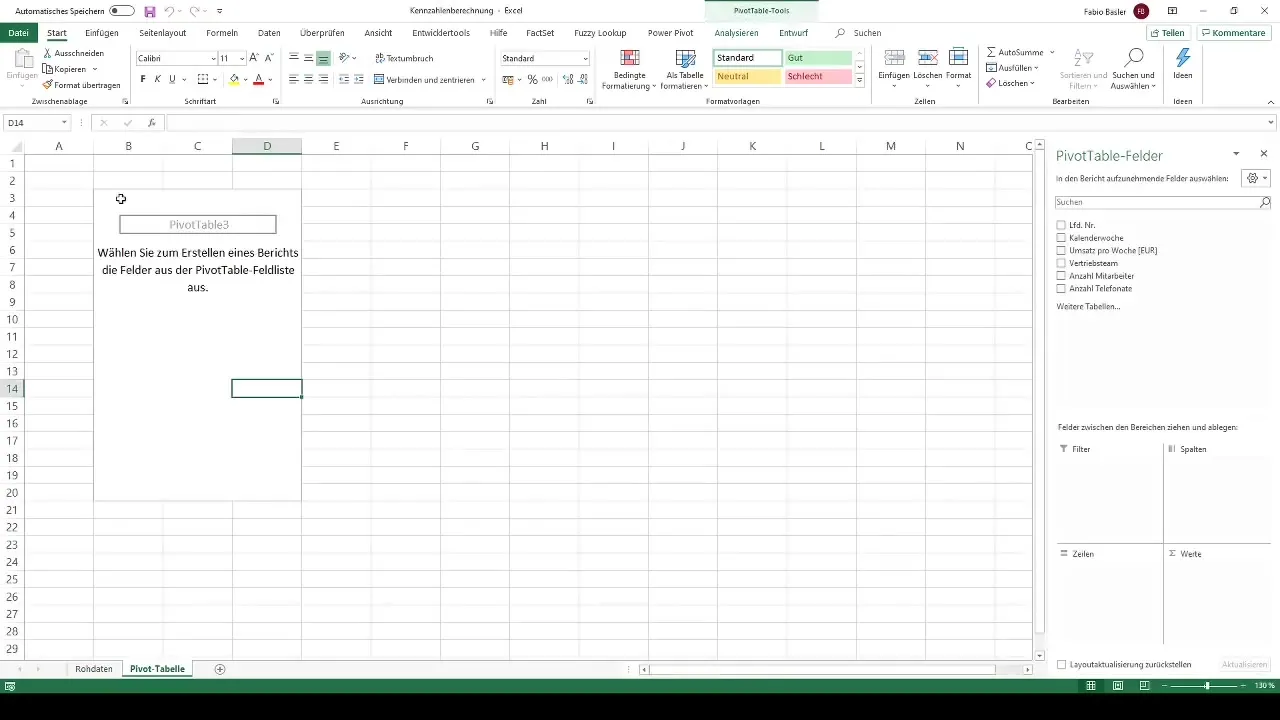Apply the Schlecht cell style
1280x720 pixels.
[818, 77]
